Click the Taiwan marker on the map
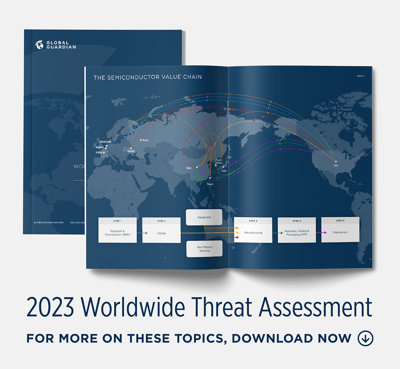 point(210,178)
